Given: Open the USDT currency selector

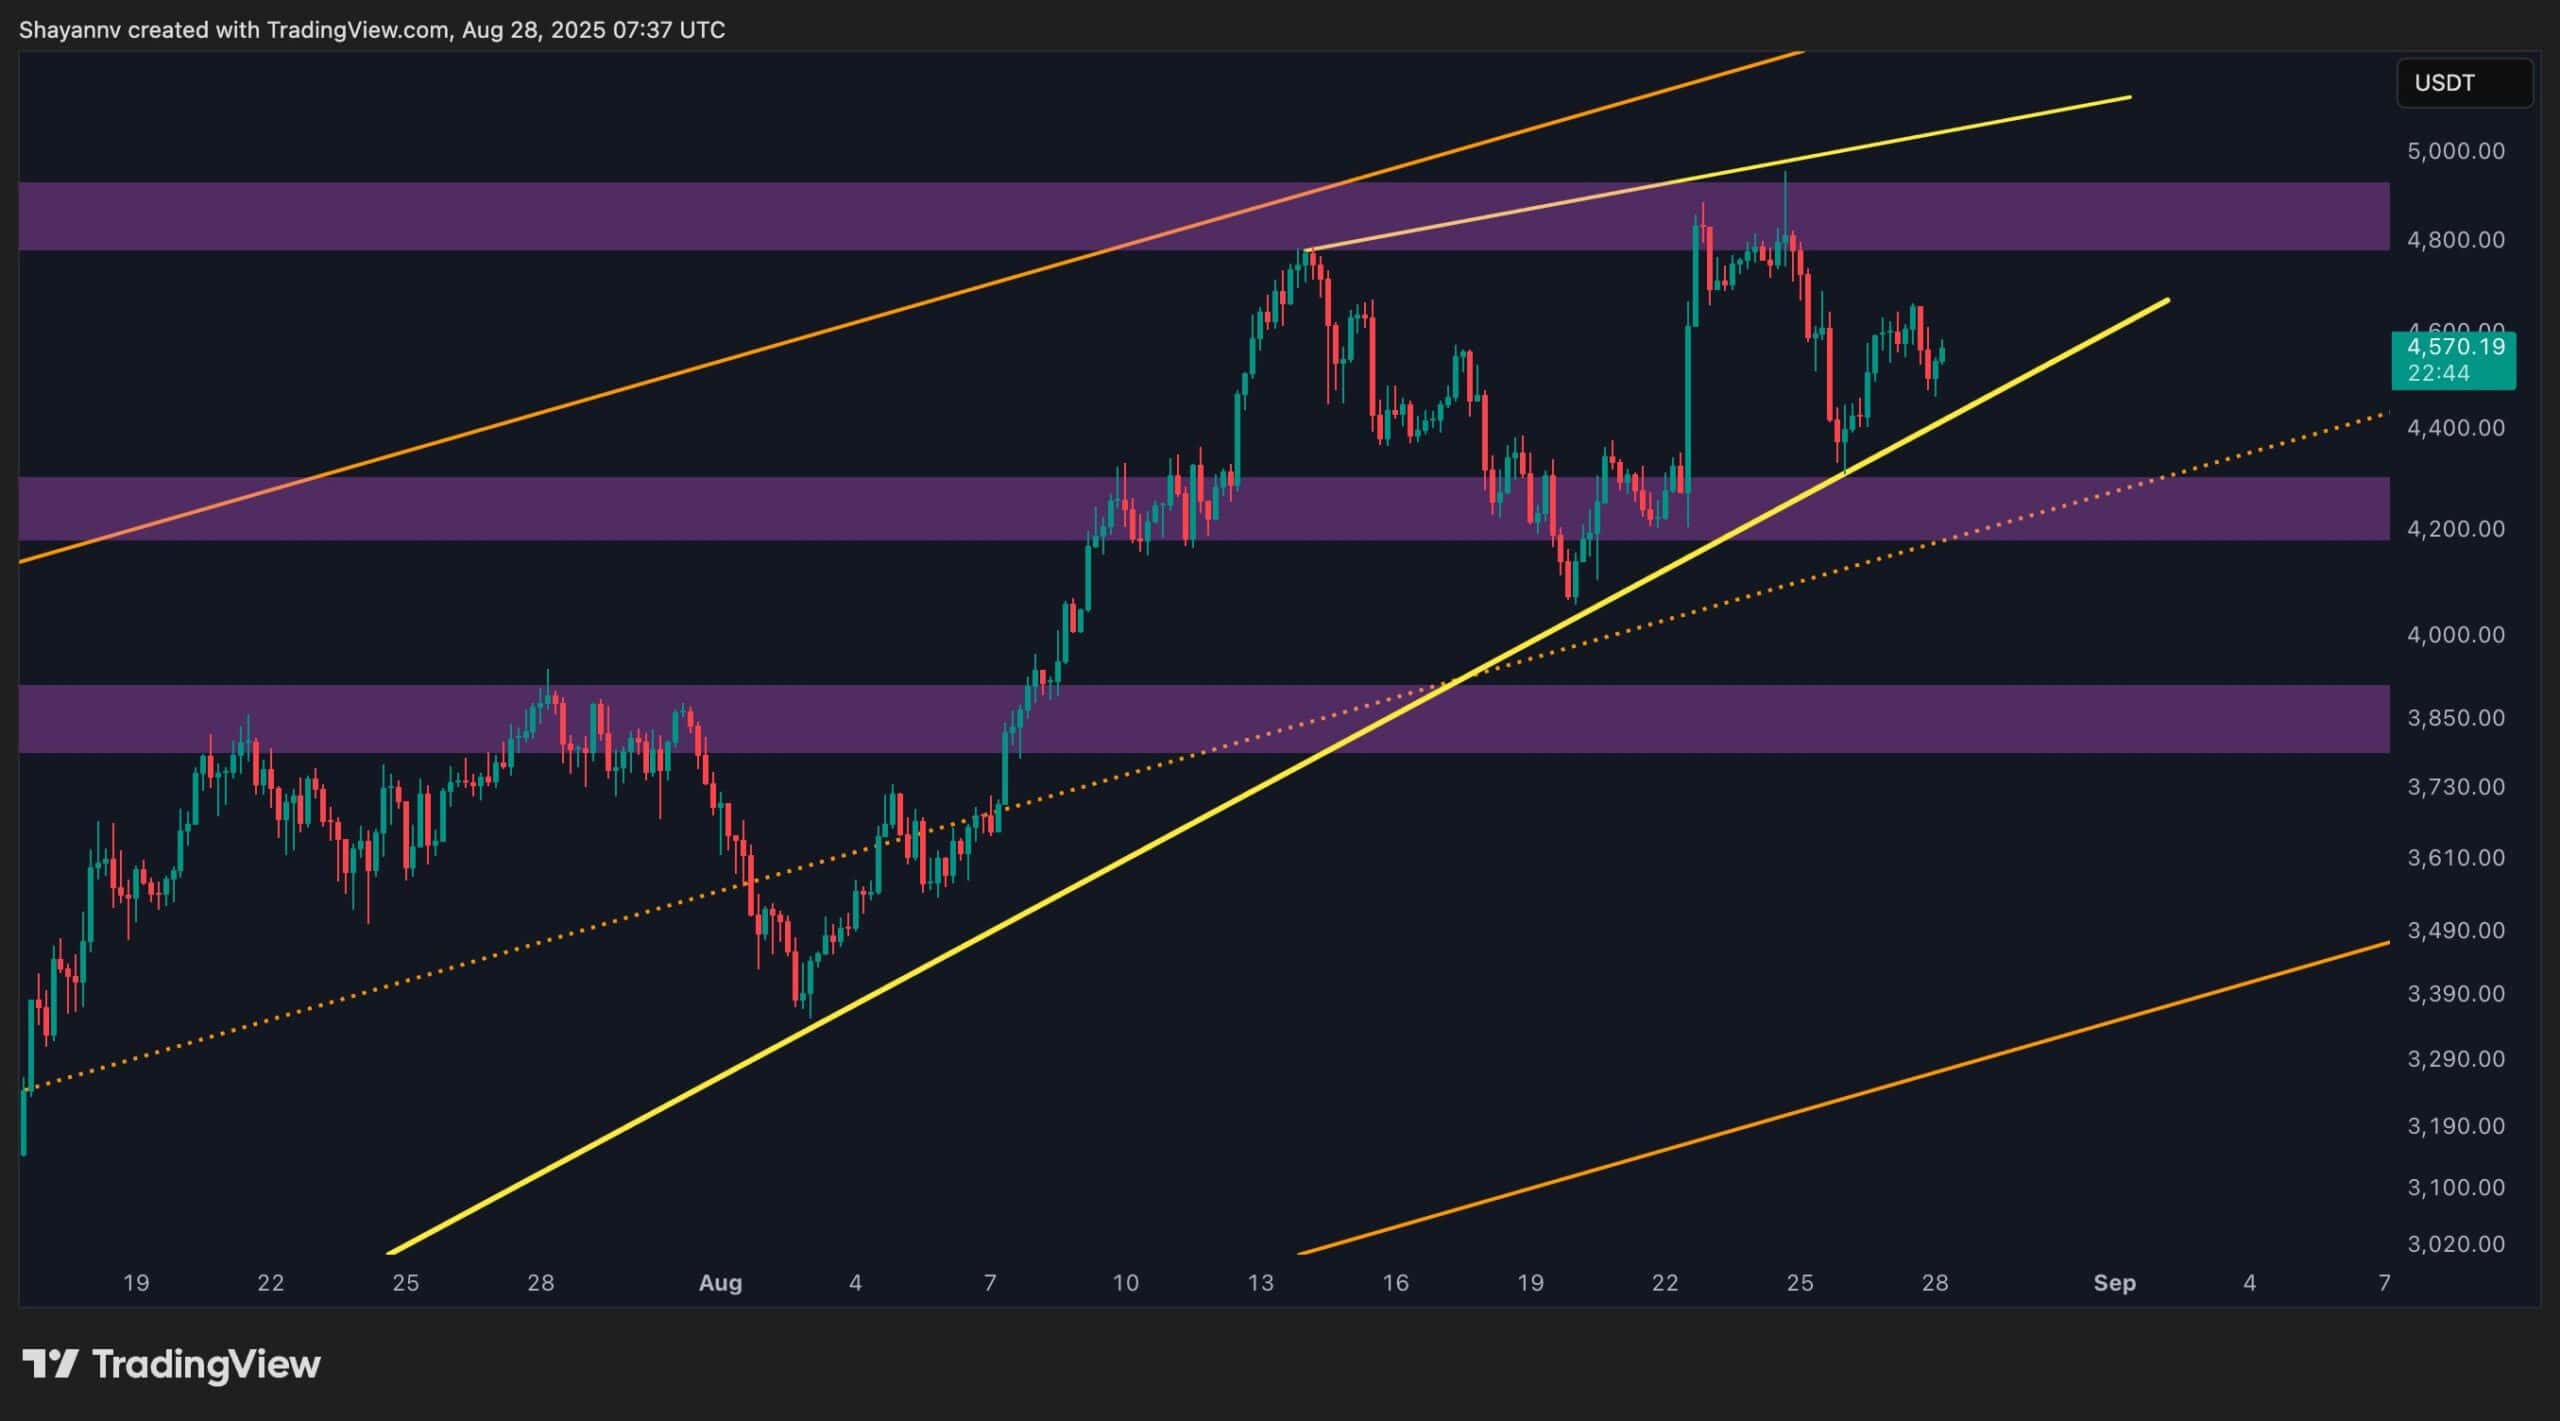Looking at the screenshot, I should point(2464,83).
